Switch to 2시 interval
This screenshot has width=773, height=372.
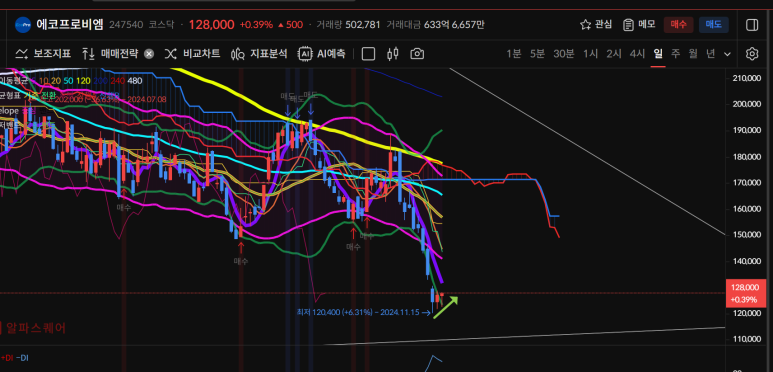click(x=614, y=54)
